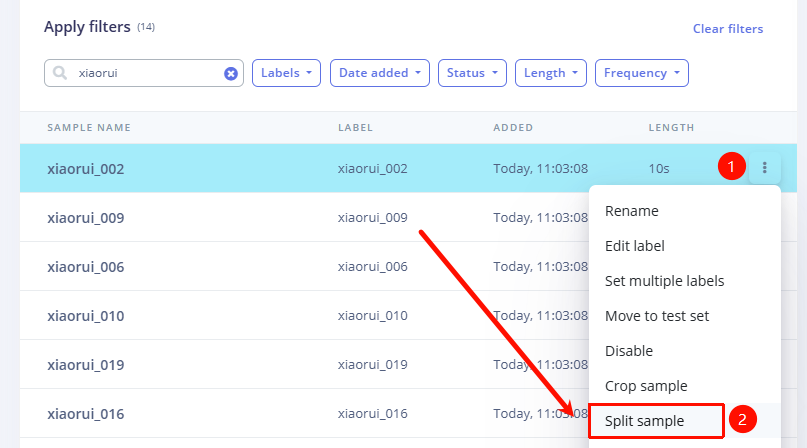Image resolution: width=807 pixels, height=448 pixels.
Task: Select Edit label menu option
Action: coord(634,246)
